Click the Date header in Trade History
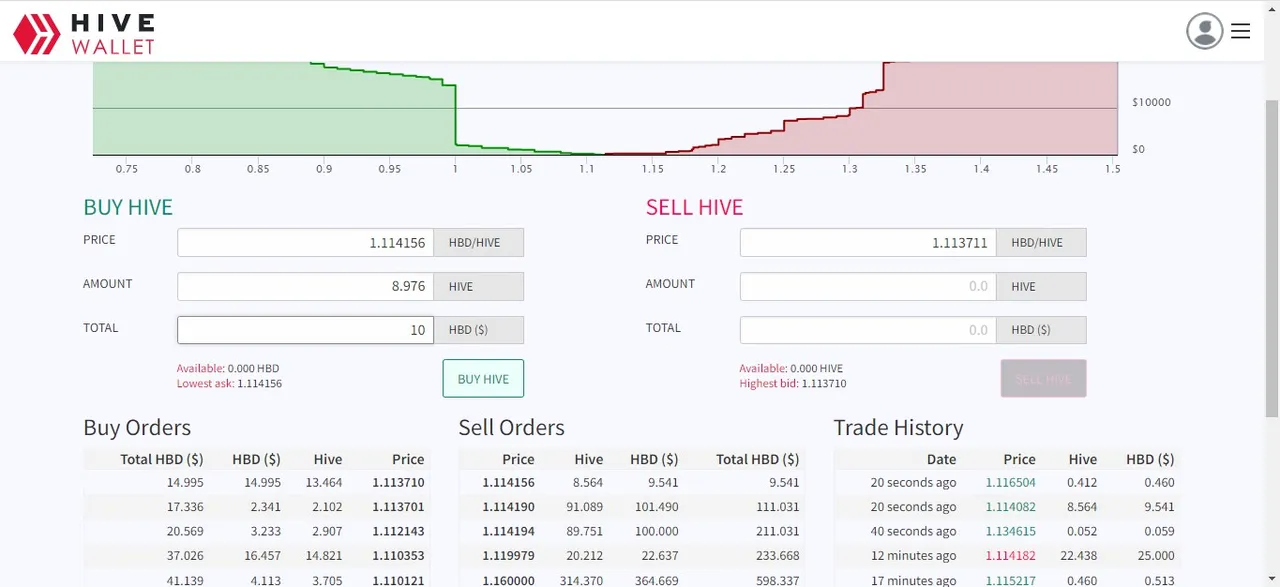The width and height of the screenshot is (1280, 587). (x=941, y=459)
